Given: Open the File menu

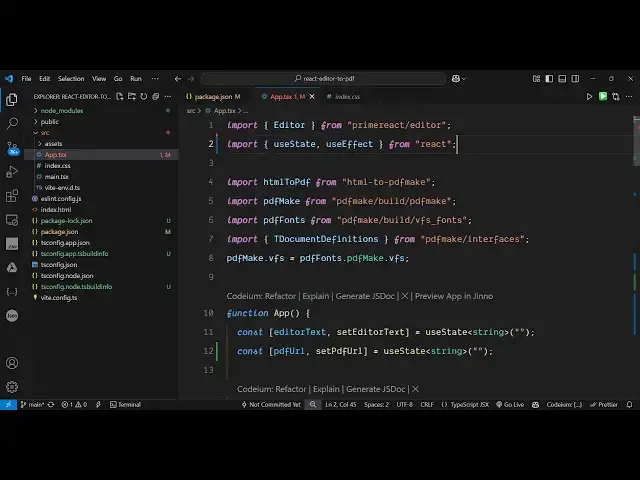Looking at the screenshot, I should 27,79.
